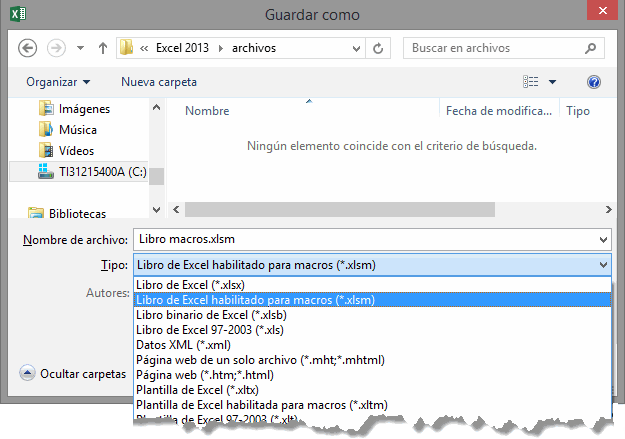
Task: Select the Imágenes folder in sidebar
Action: 83,109
